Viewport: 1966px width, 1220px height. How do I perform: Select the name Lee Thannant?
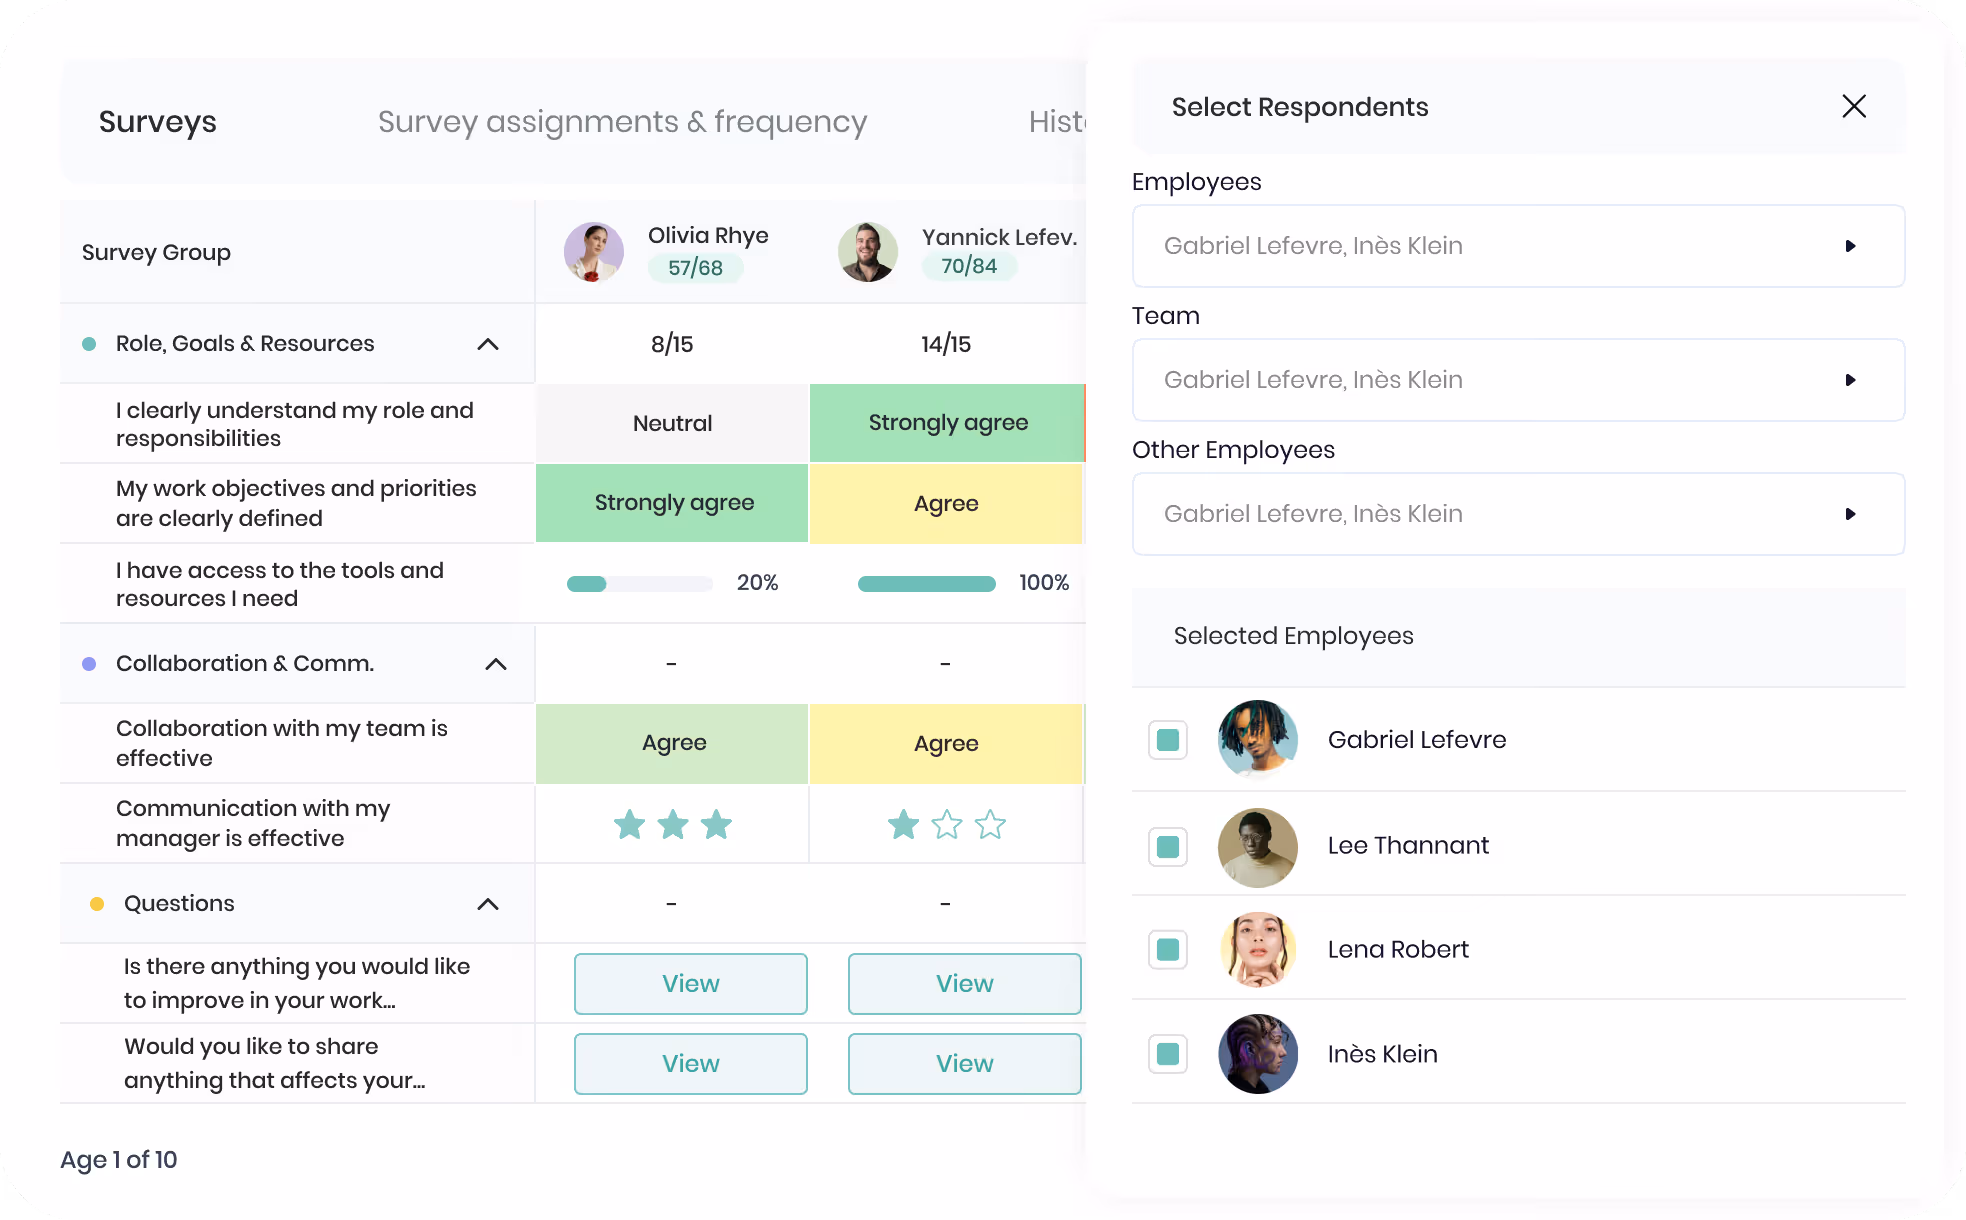(x=1408, y=846)
